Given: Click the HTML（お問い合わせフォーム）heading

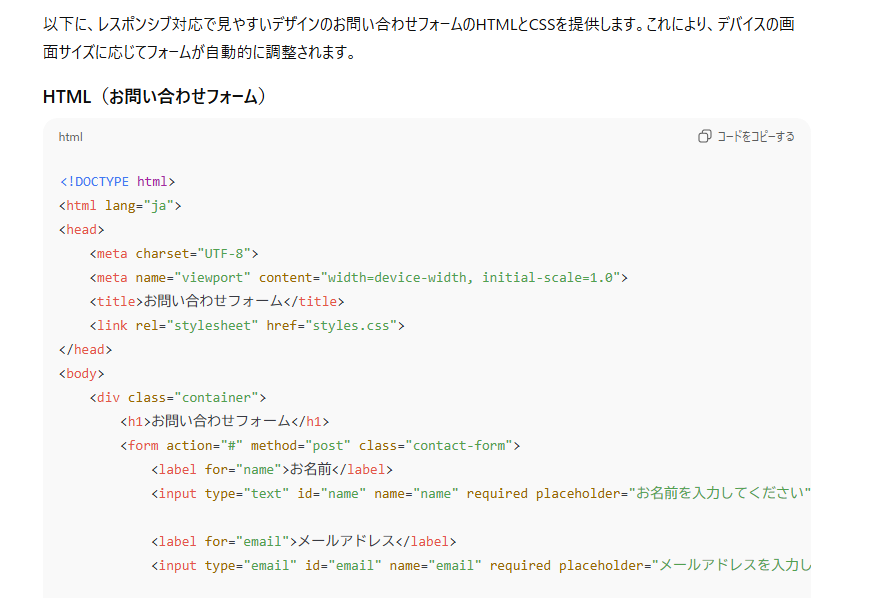Looking at the screenshot, I should (157, 97).
